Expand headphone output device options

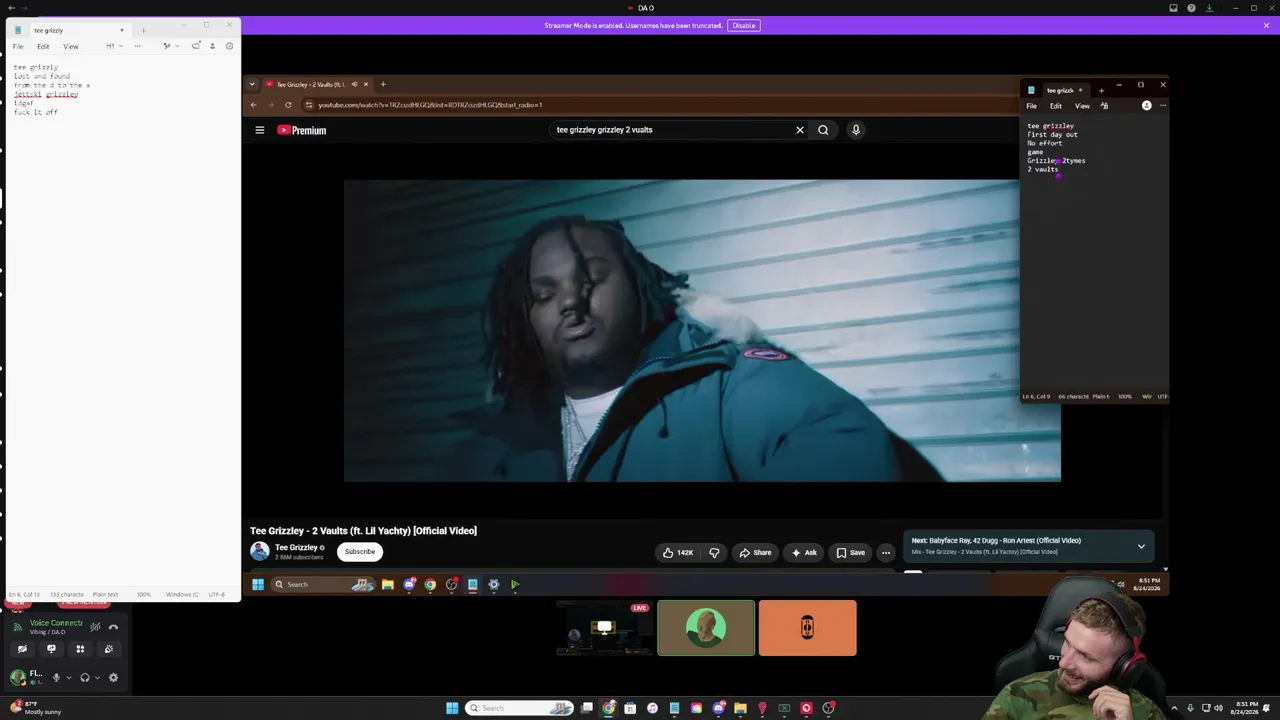pos(97,677)
